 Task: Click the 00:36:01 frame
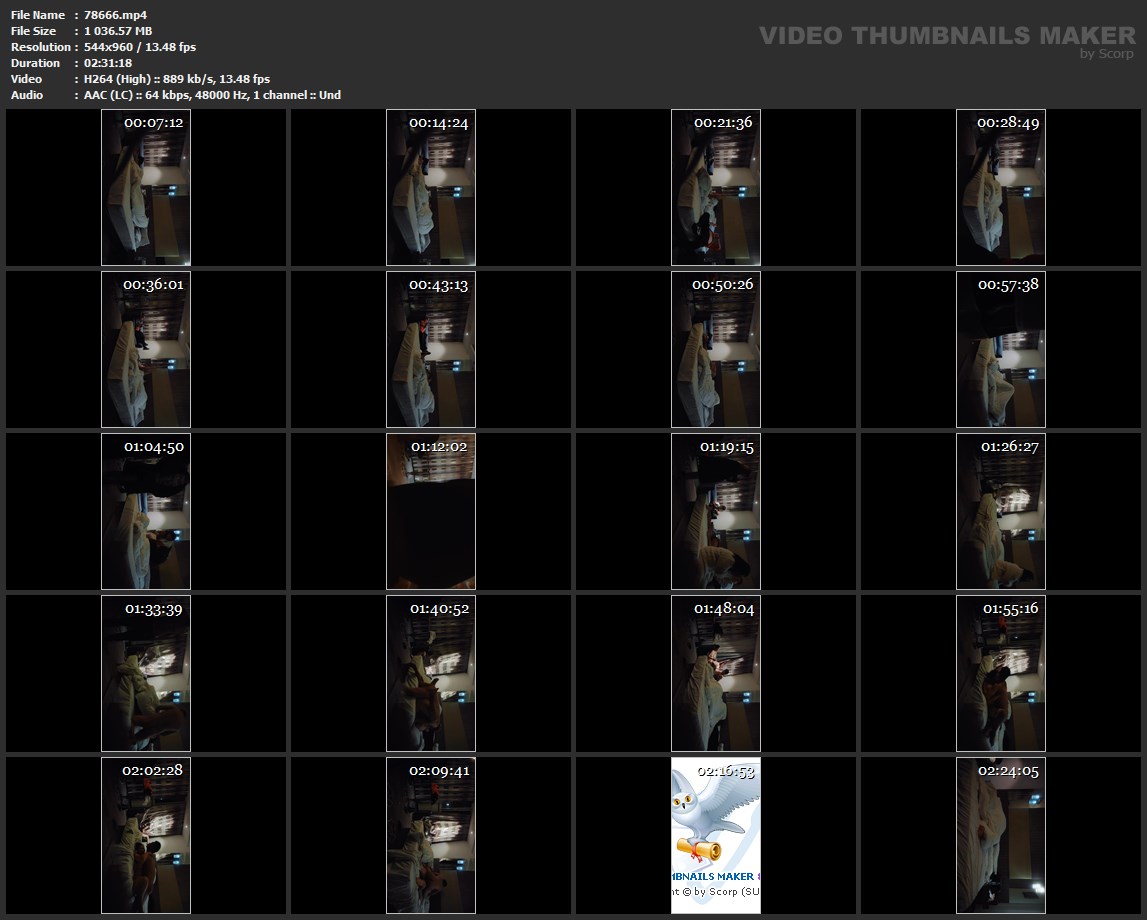coord(146,350)
